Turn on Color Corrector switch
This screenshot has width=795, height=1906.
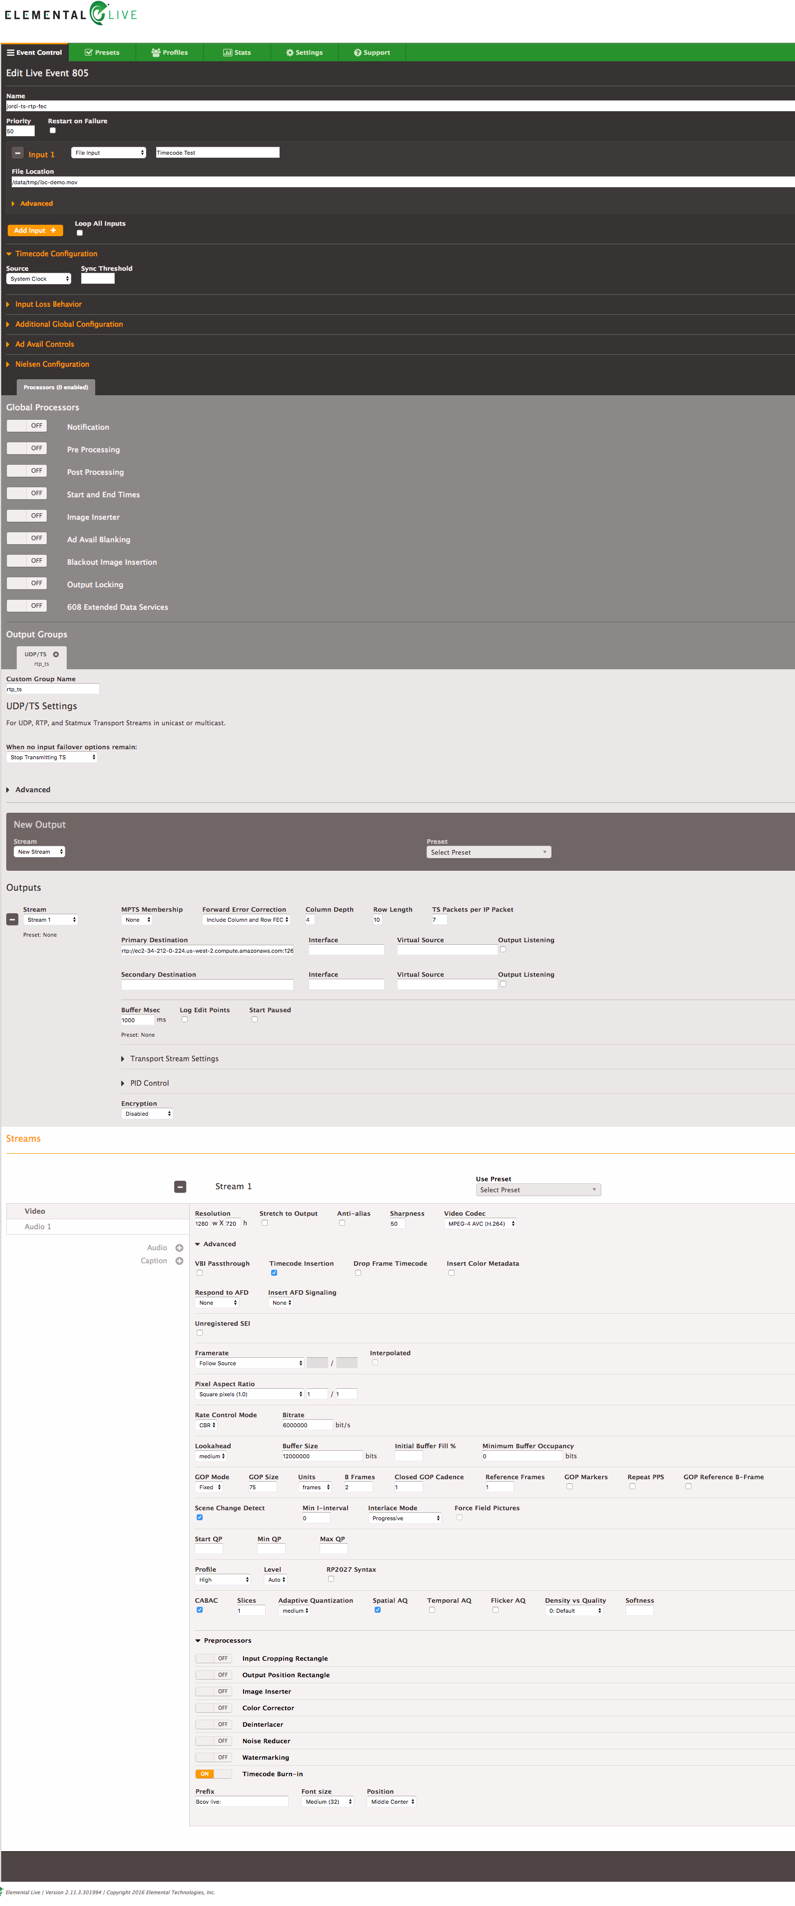[213, 1707]
